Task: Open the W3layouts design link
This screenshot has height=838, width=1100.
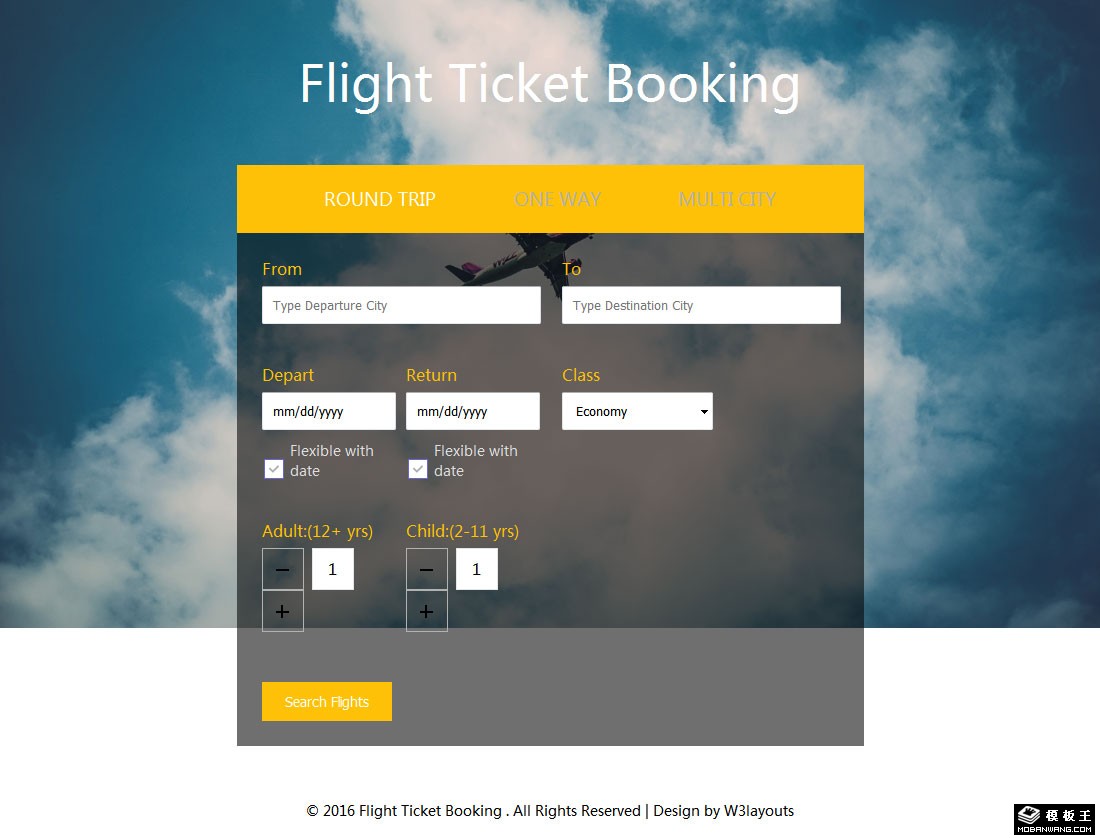Action: (x=758, y=811)
